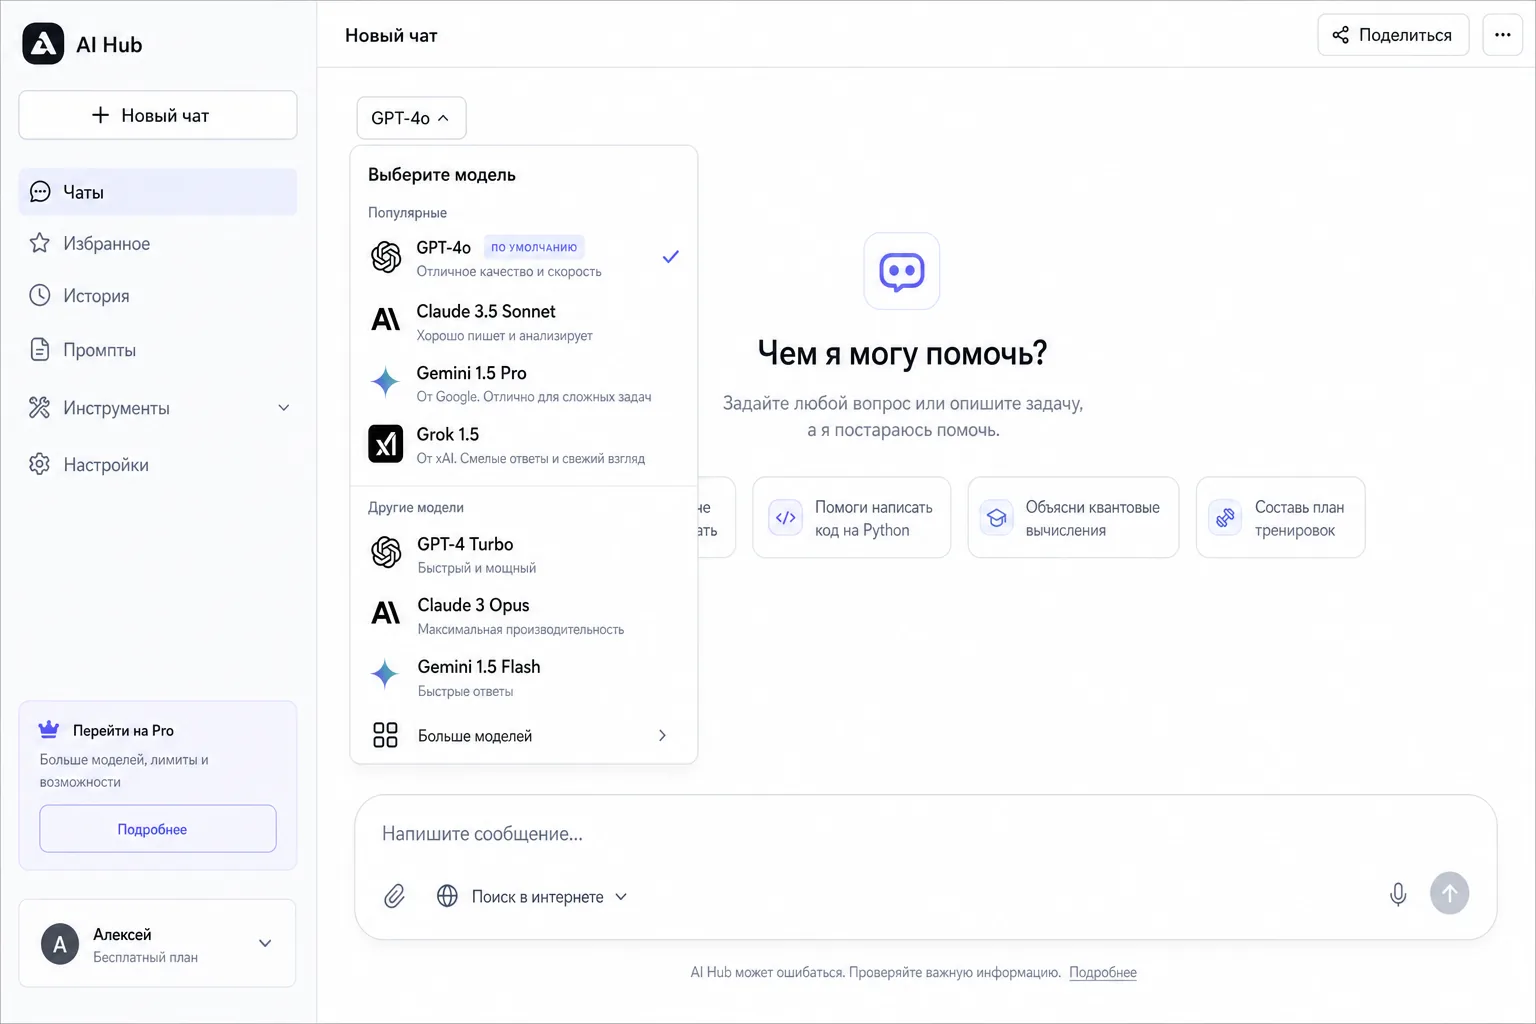The width and height of the screenshot is (1536, 1024).
Task: Choose Gemini 1.5 Flash model
Action: (x=523, y=677)
